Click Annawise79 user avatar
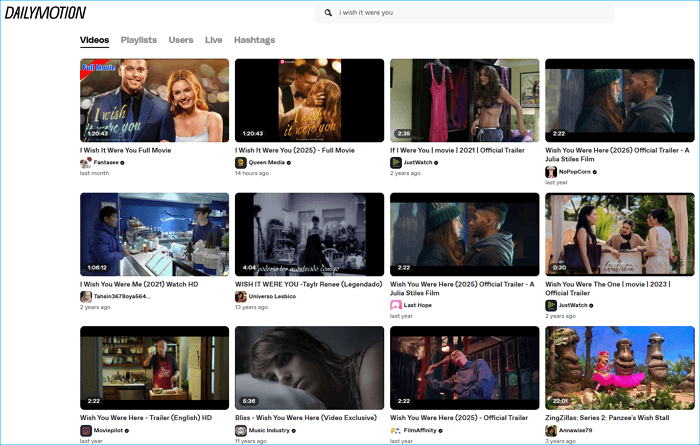Viewport: 700px width, 445px height. 551,431
